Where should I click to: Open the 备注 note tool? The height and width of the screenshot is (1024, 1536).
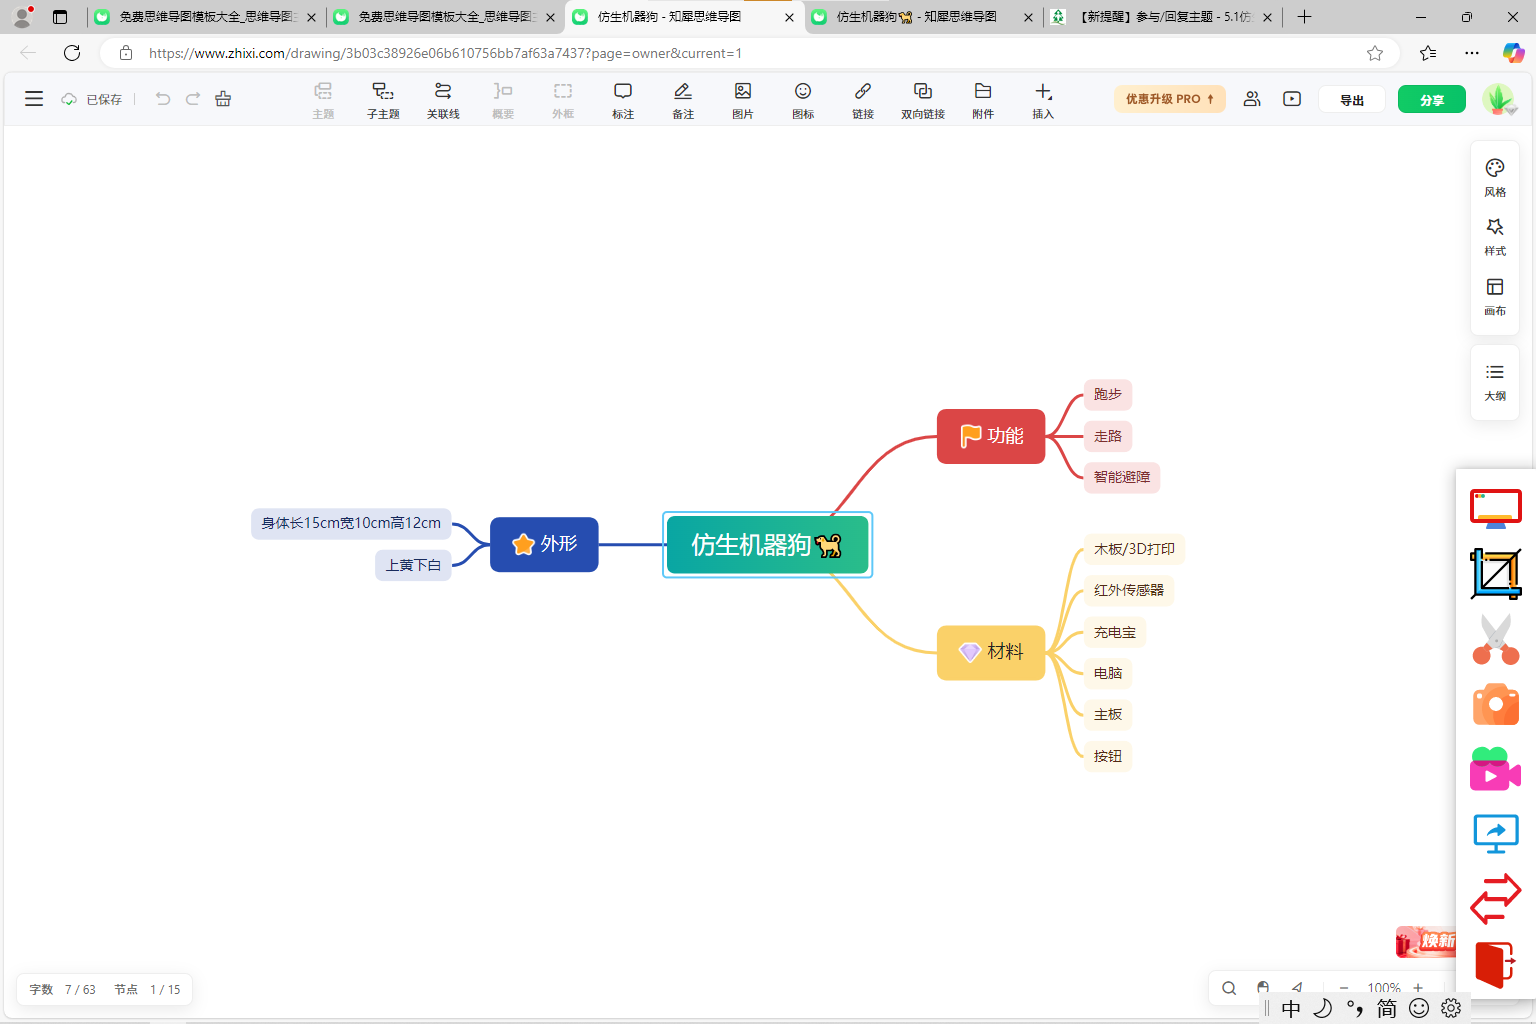click(x=683, y=100)
